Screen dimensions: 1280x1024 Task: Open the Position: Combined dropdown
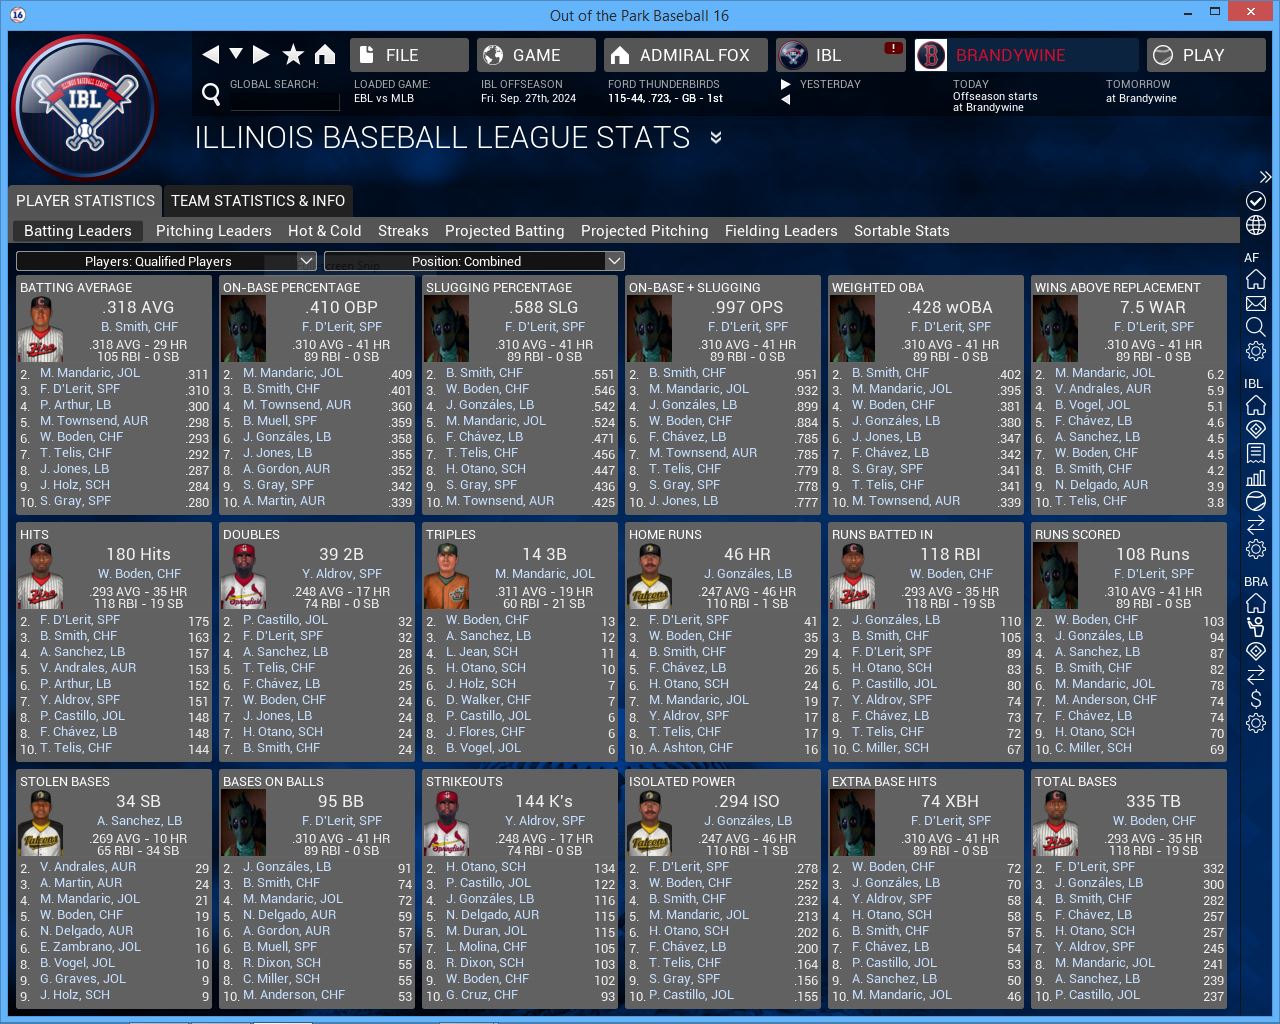click(x=474, y=261)
